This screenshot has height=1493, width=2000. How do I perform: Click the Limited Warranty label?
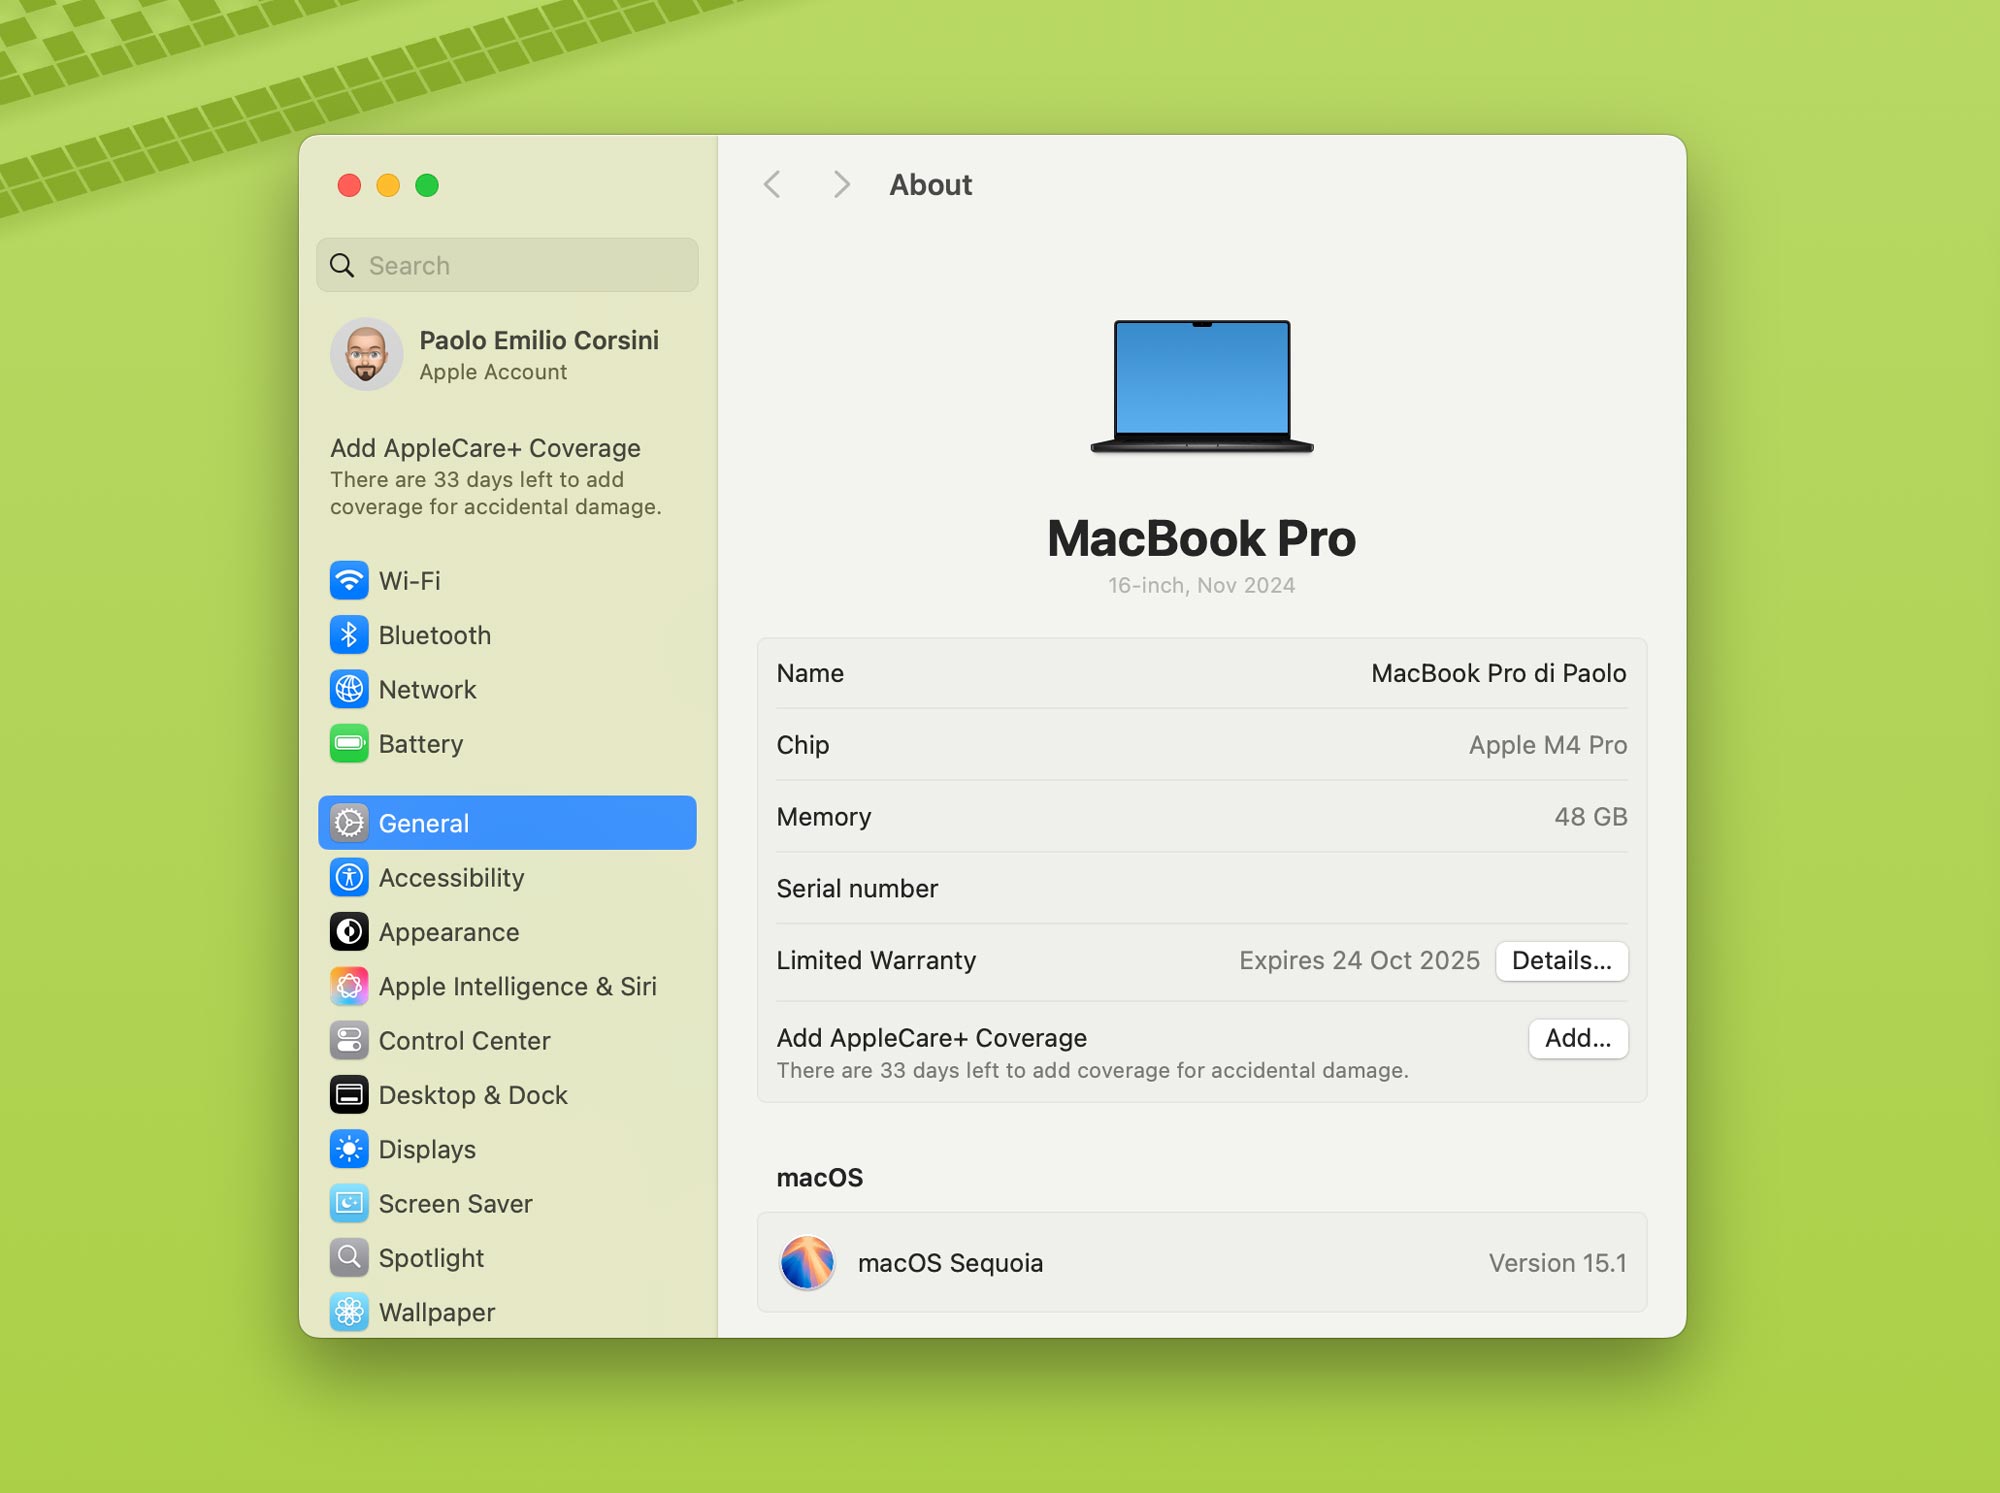pos(876,960)
